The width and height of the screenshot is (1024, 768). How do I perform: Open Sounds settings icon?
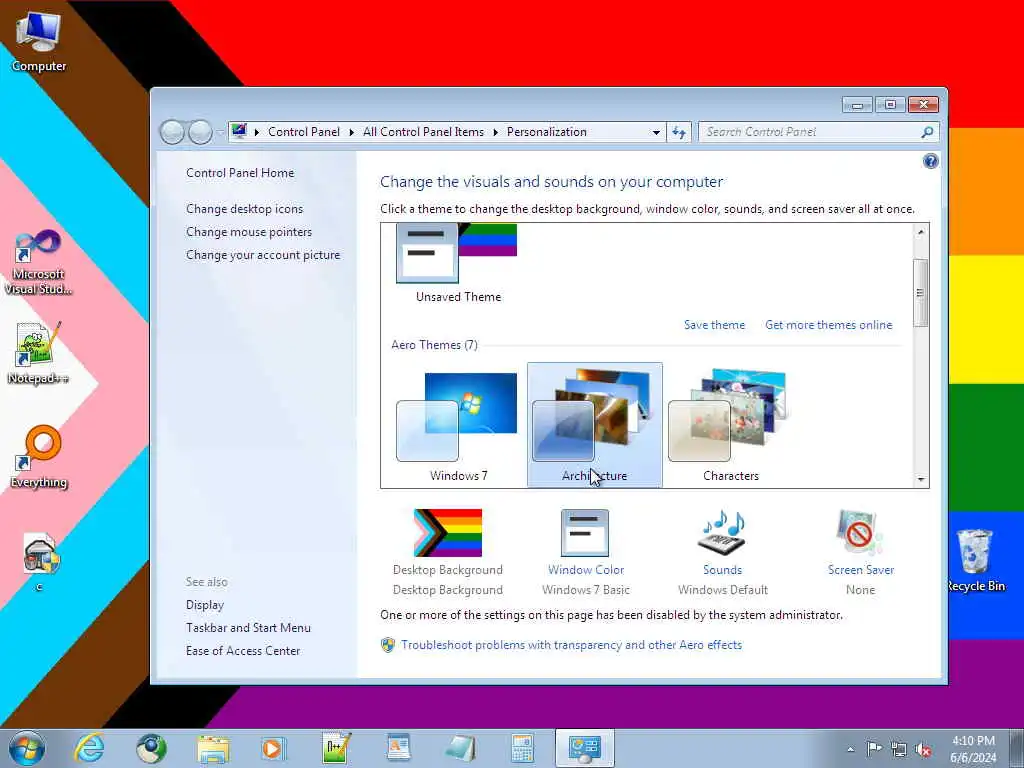click(x=722, y=533)
